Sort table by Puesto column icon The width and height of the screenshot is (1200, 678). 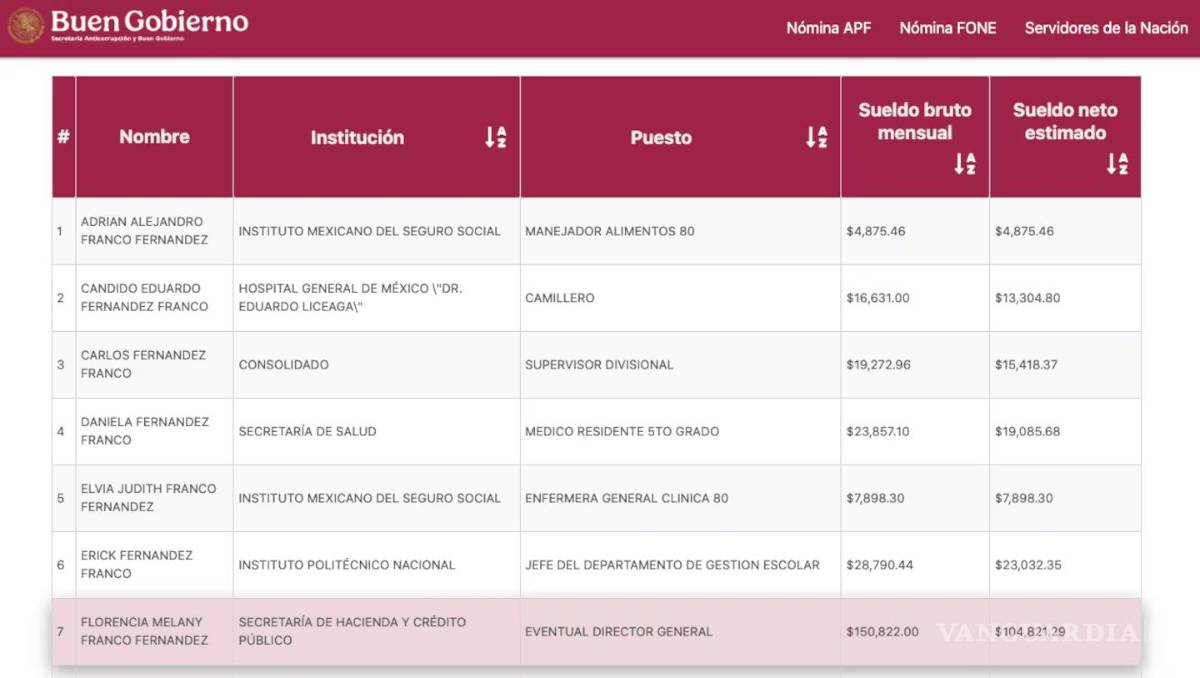point(816,138)
